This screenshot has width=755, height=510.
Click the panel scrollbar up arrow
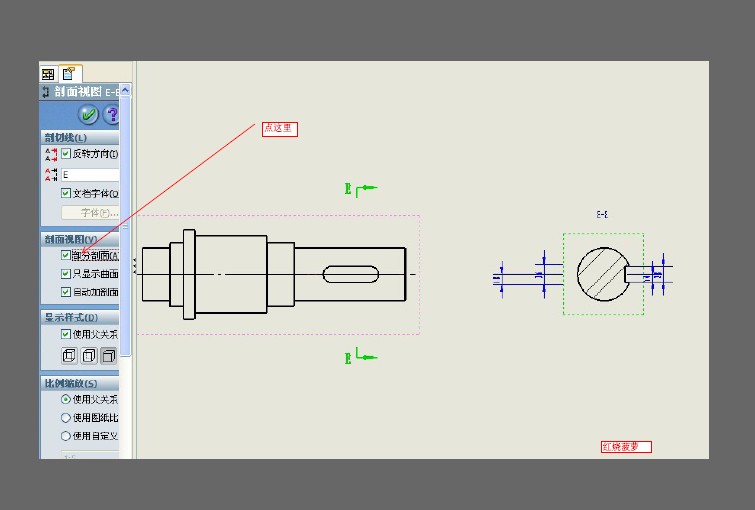coord(125,90)
